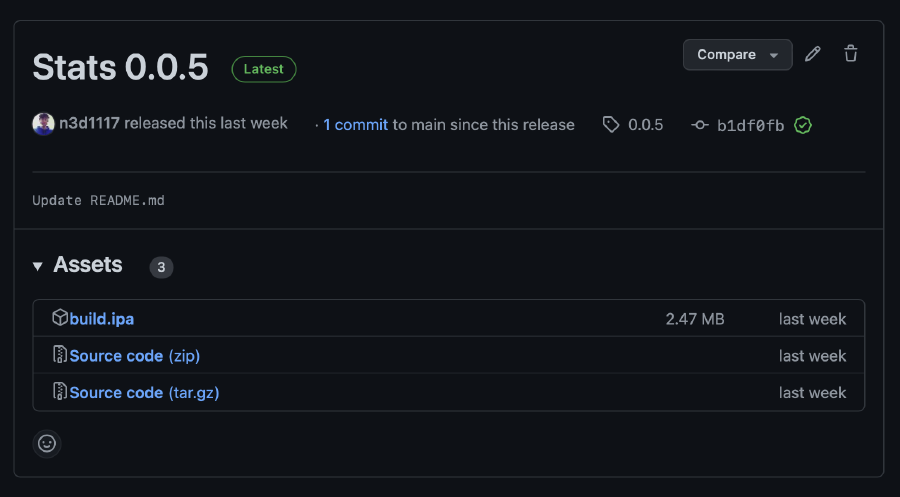Viewport: 900px width, 497px height.
Task: Click the Stats 0.0.5 release title
Action: click(x=120, y=67)
